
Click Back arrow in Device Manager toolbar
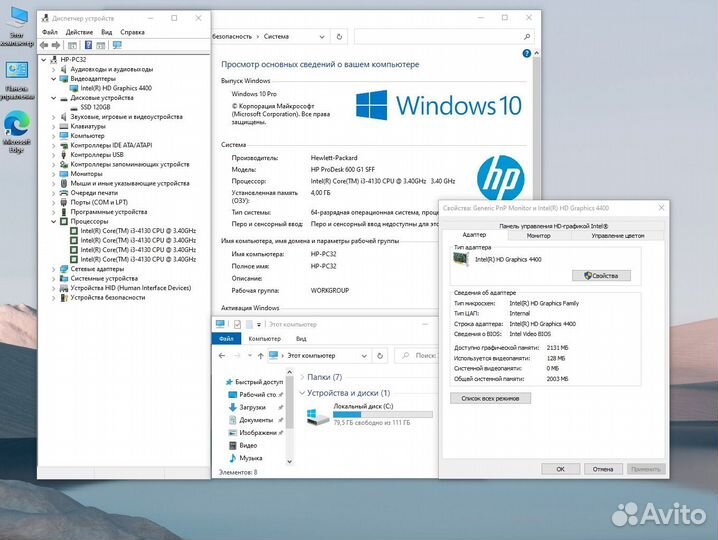coord(44,45)
